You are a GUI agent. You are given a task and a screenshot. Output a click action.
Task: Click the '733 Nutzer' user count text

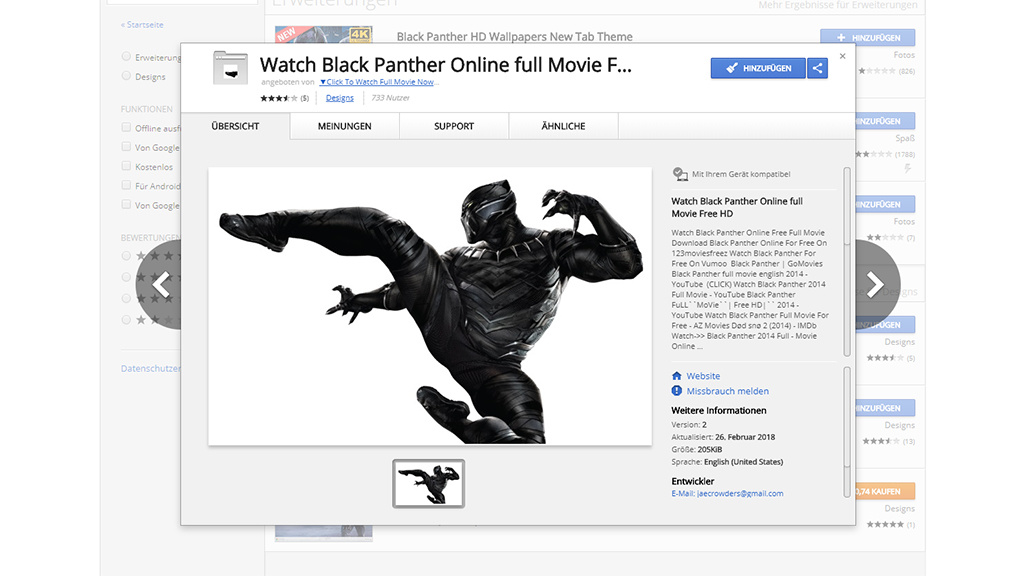click(x=391, y=98)
